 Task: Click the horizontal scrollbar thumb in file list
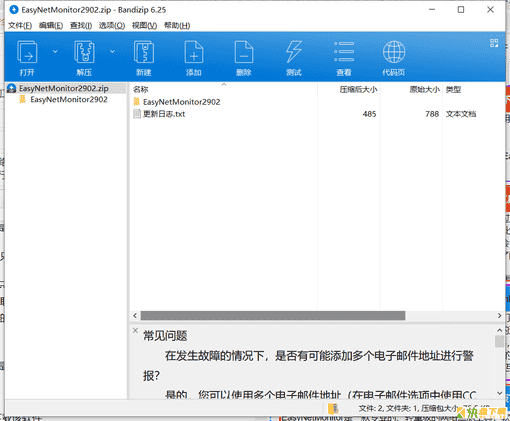point(273,315)
